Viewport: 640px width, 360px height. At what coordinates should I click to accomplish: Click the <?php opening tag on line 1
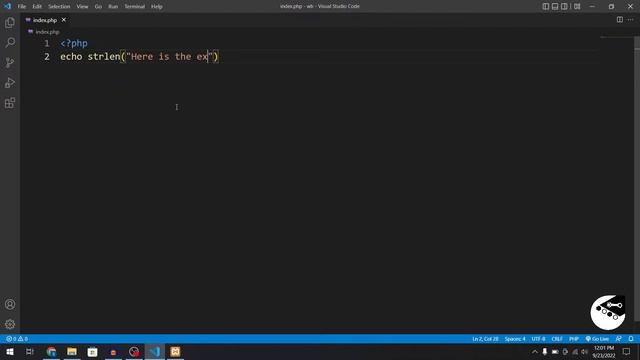[74, 43]
